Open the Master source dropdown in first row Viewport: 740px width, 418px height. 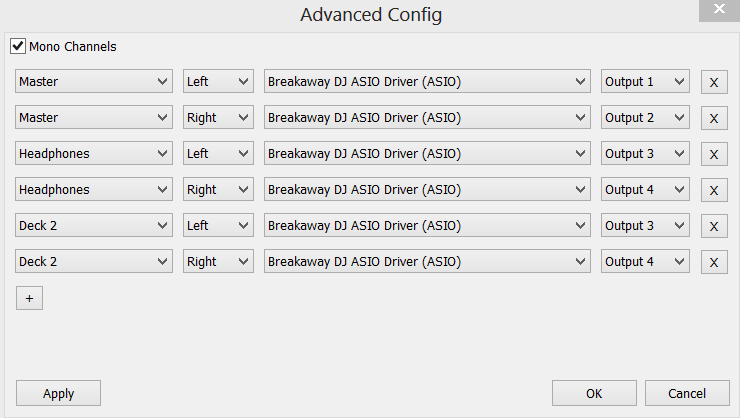point(95,82)
